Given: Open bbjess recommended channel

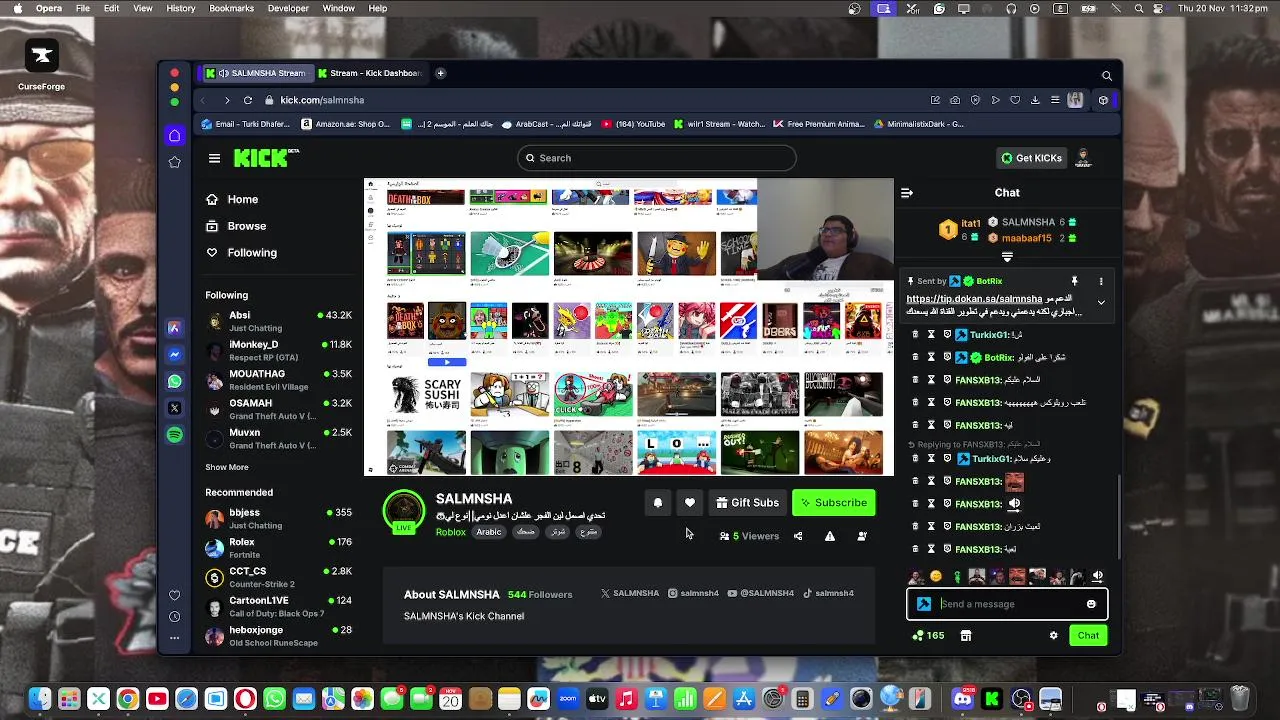Looking at the screenshot, I should (x=279, y=518).
